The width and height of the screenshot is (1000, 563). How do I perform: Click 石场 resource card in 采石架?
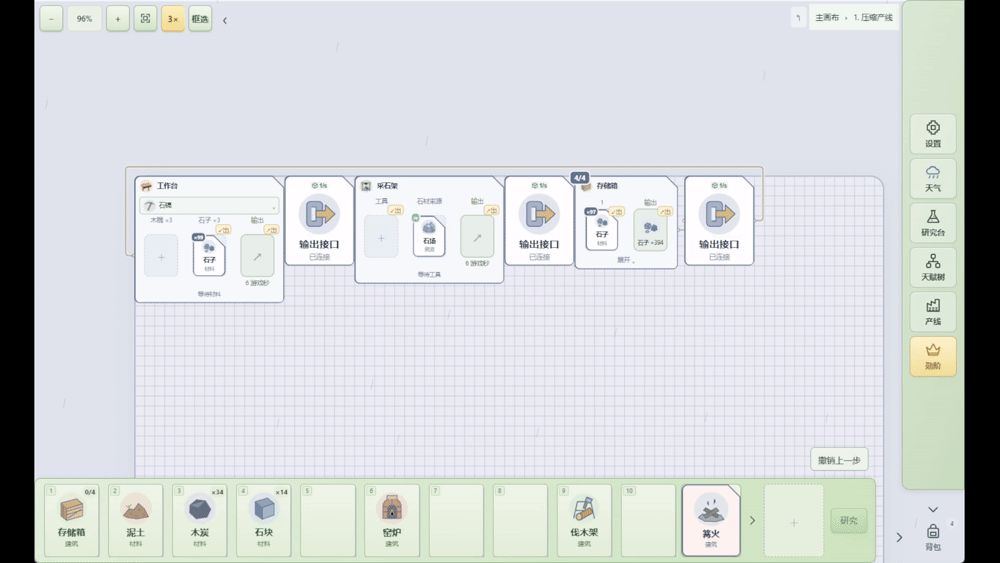(429, 237)
